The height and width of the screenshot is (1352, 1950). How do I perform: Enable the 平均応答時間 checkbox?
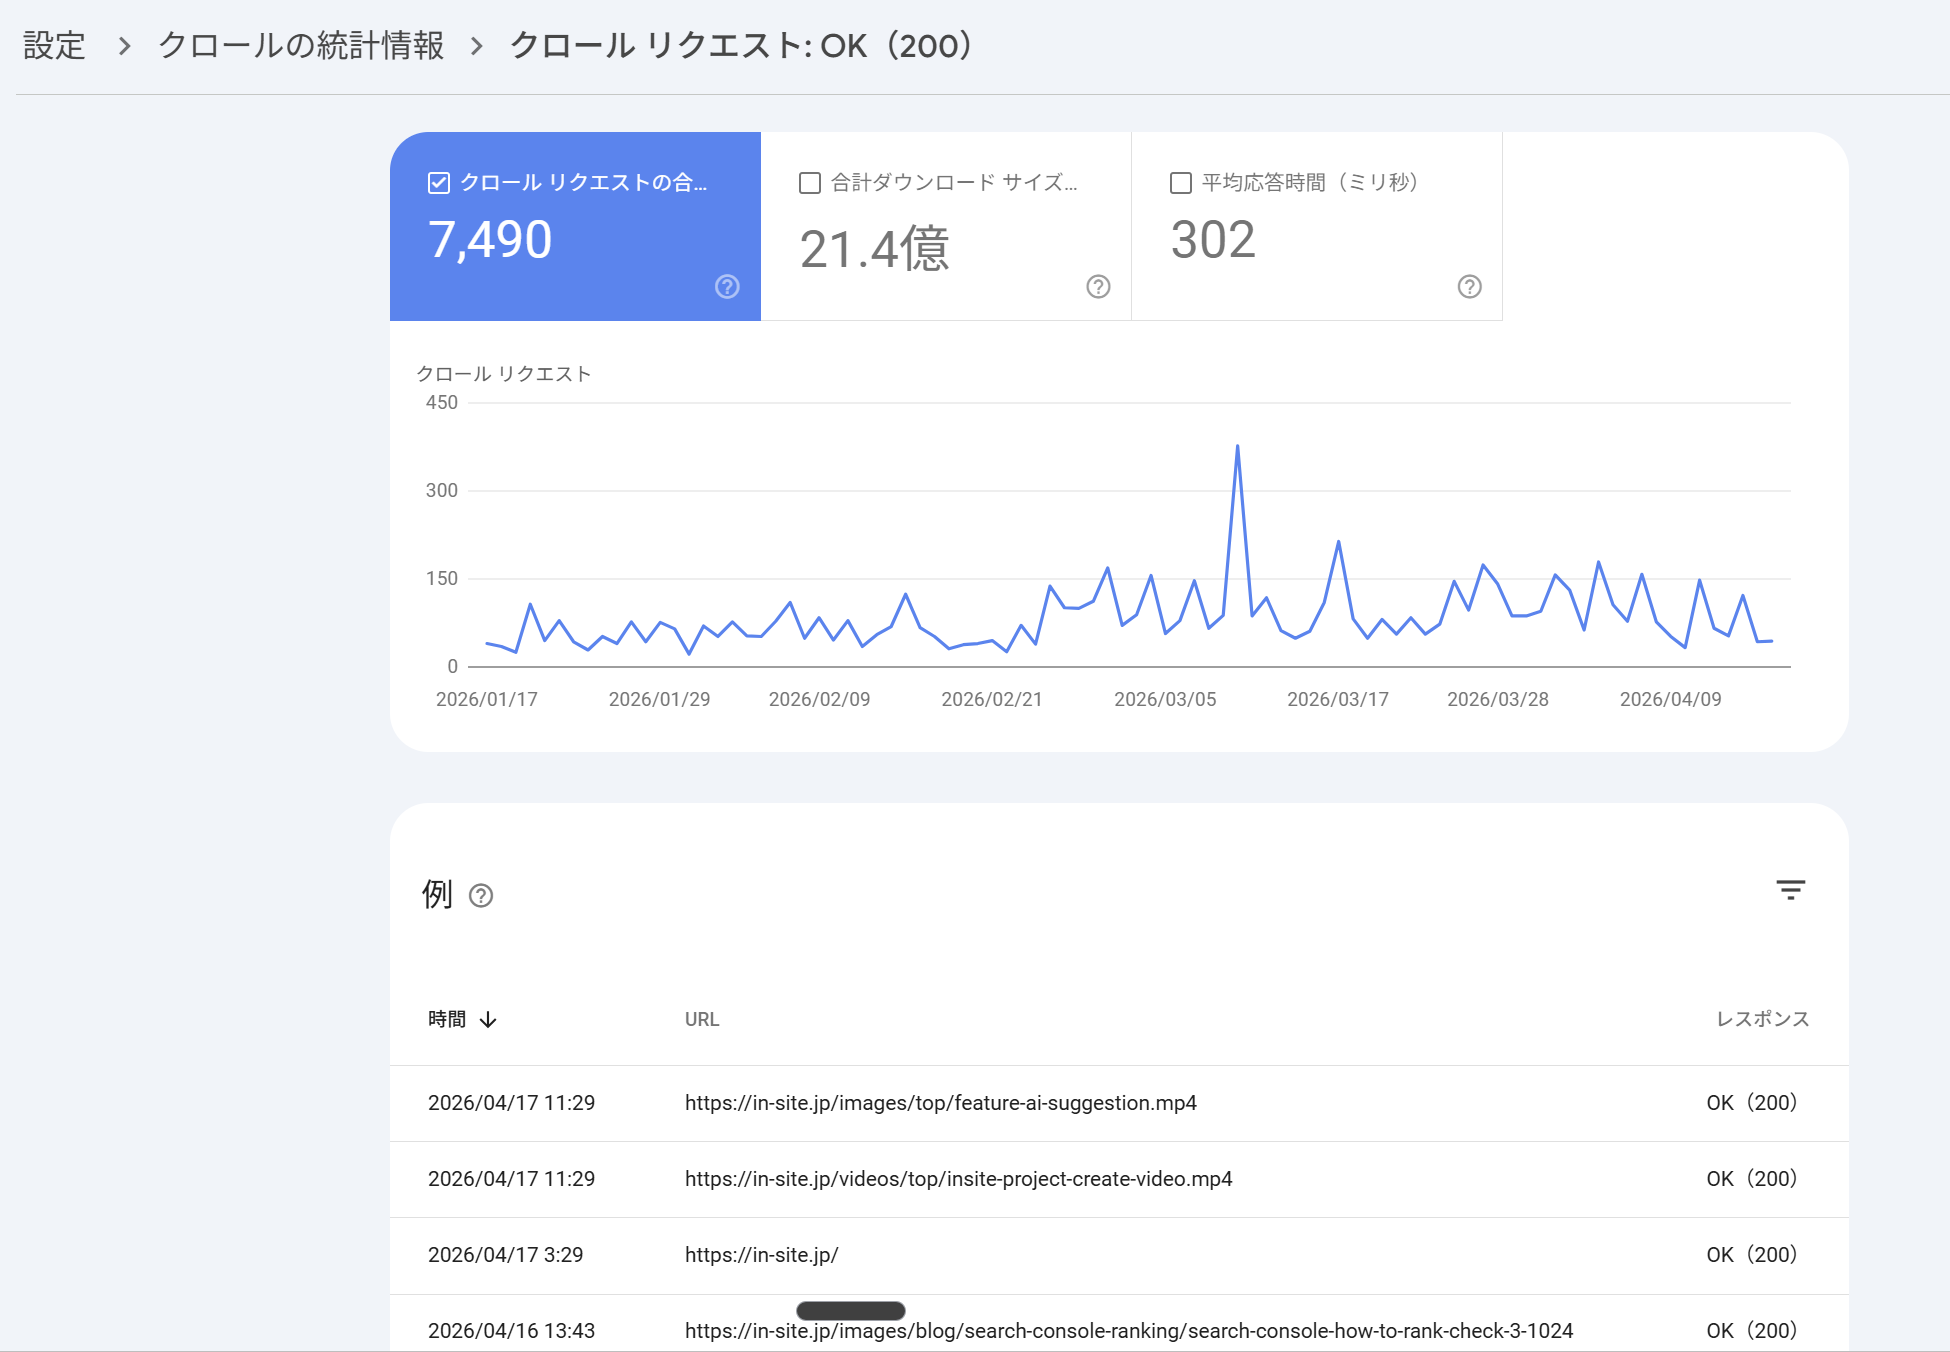click(x=1179, y=182)
